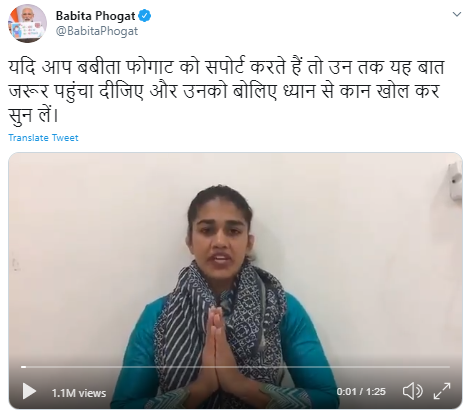
Task: Click the first line of Hindi tweet text
Action: 226,67
